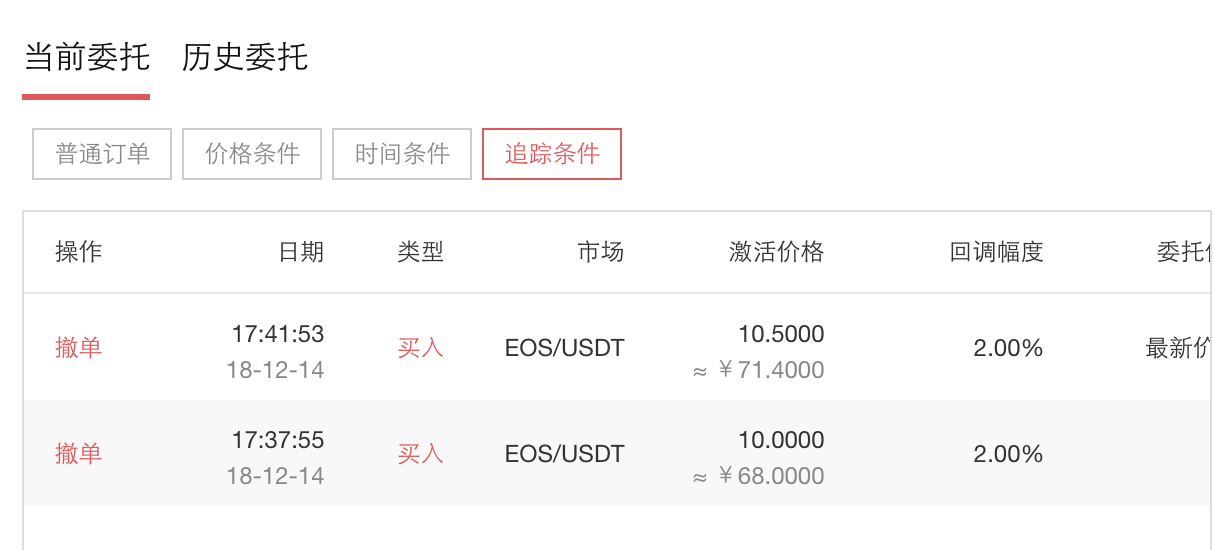Select the 追踪条件 filter button
The height and width of the screenshot is (550, 1214).
552,154
